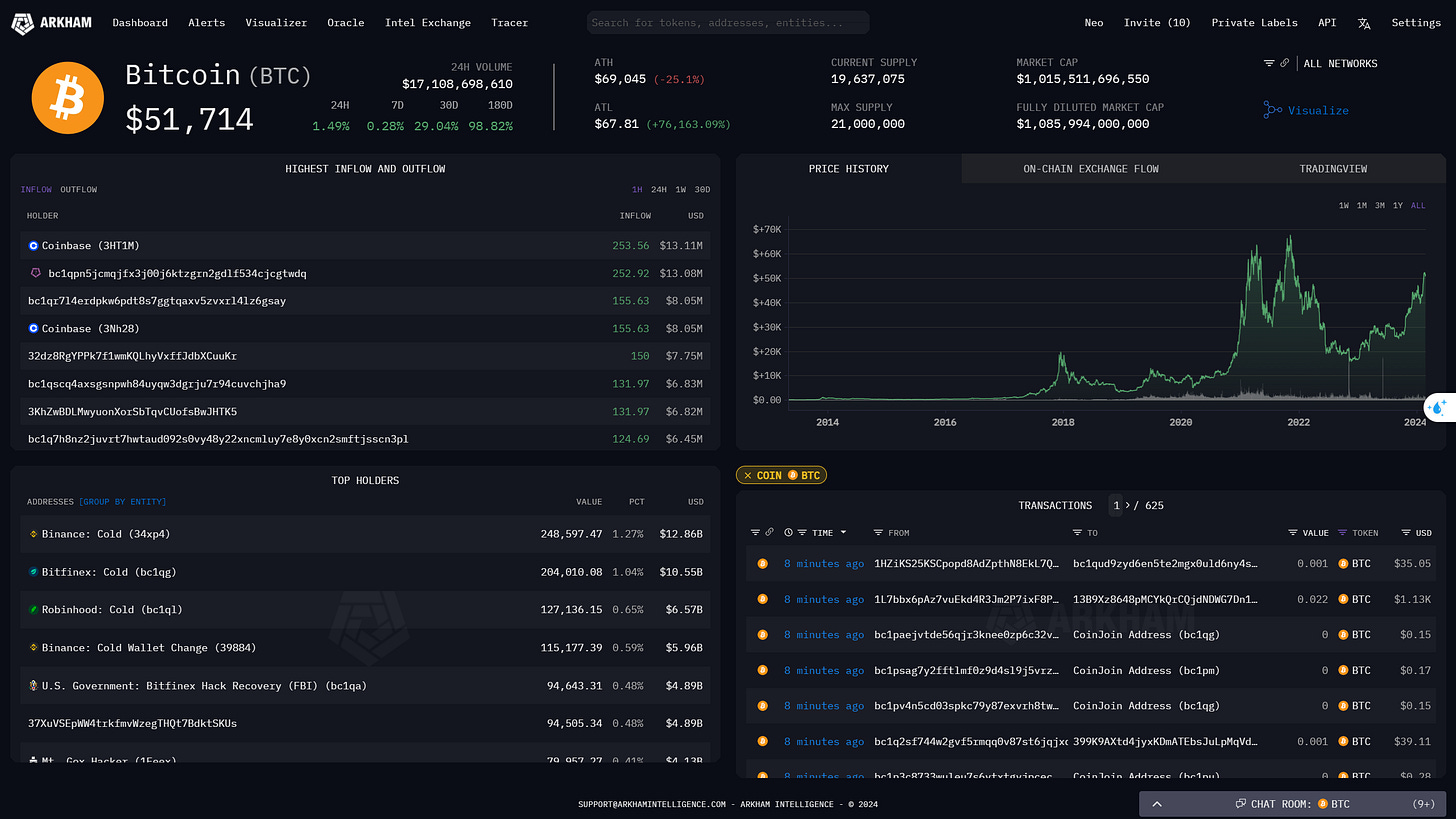Click the VALUE column filter icon
The height and width of the screenshot is (819, 1456).
point(1293,532)
